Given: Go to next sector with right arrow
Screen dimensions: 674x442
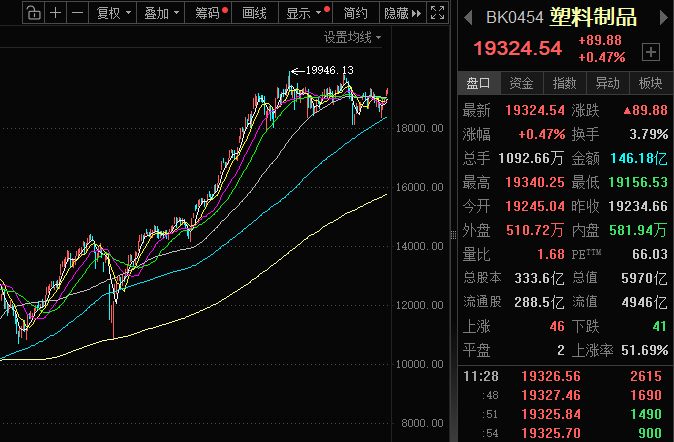Looking at the screenshot, I should pos(663,18).
